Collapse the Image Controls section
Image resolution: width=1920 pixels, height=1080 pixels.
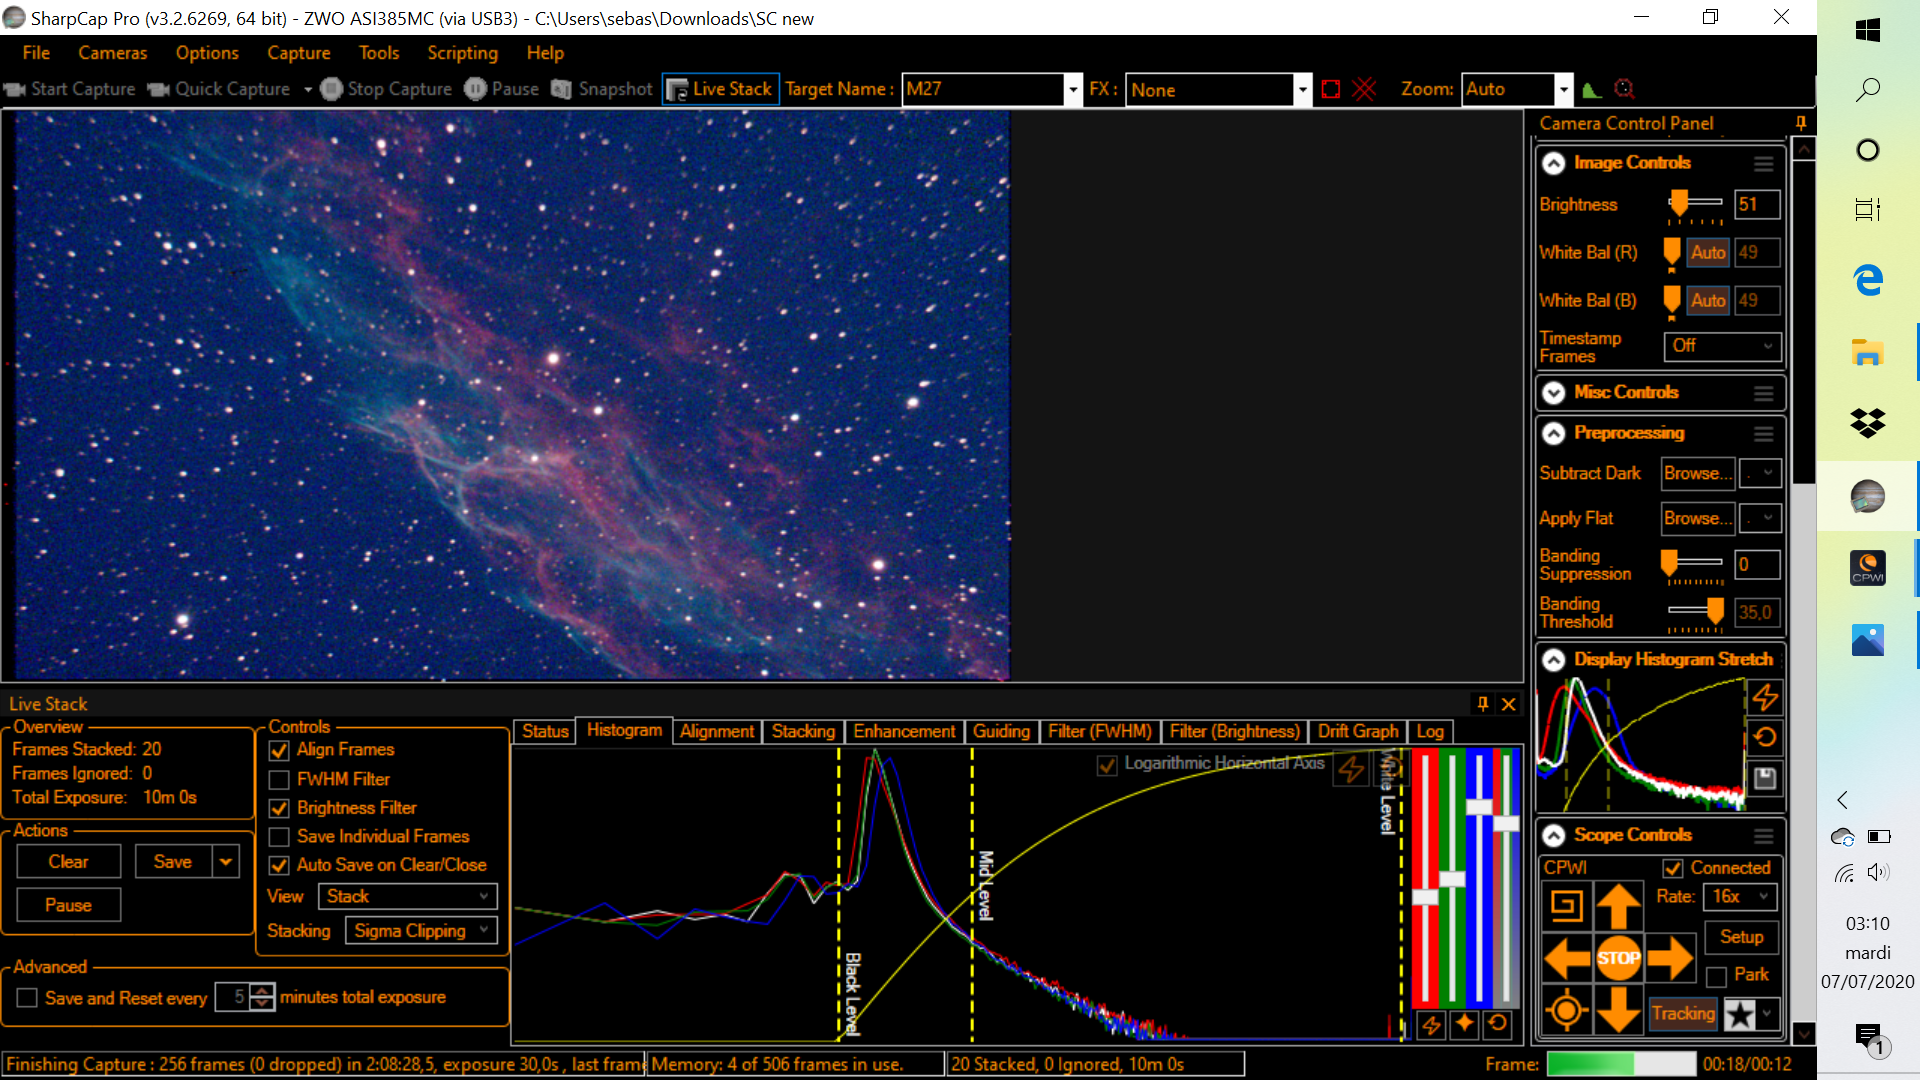[1554, 163]
